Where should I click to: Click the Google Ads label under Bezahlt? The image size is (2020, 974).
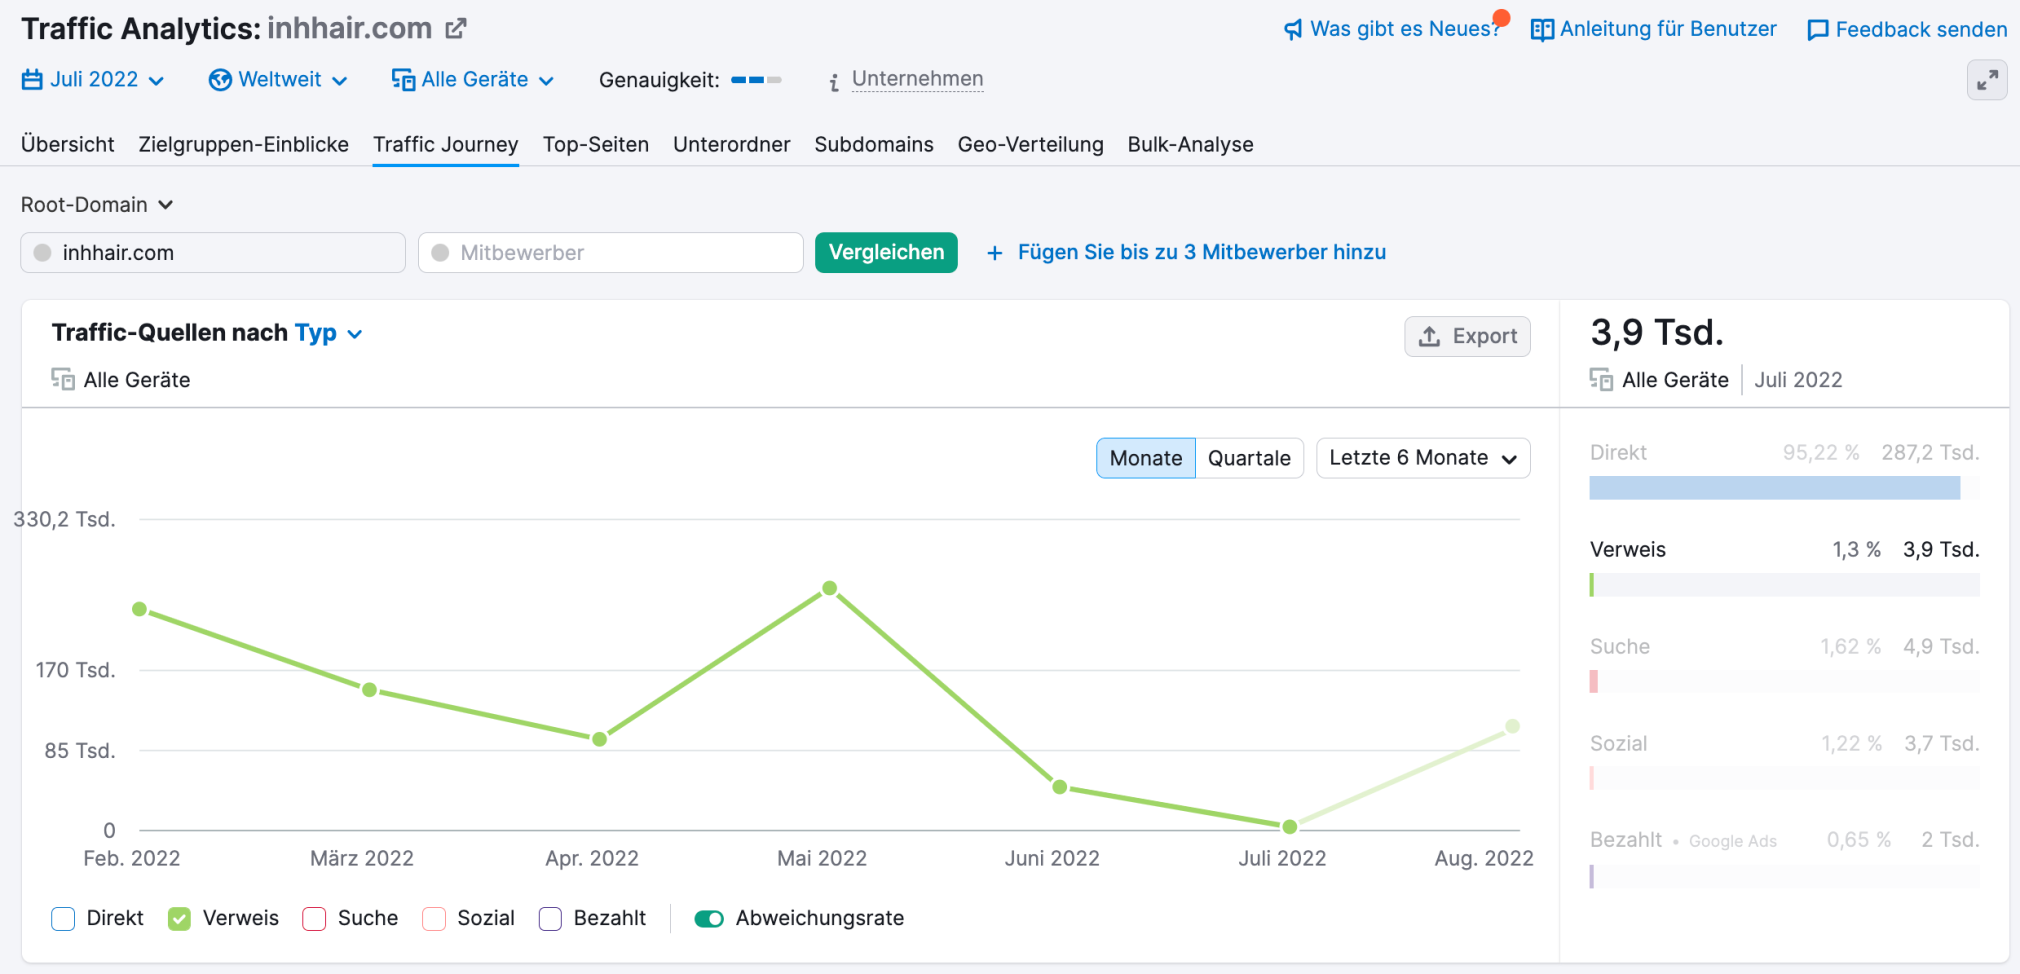(1733, 841)
